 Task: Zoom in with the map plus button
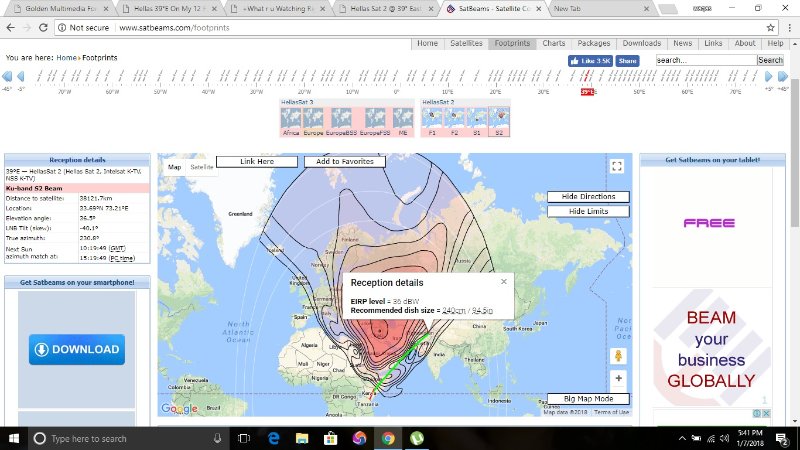tap(619, 378)
